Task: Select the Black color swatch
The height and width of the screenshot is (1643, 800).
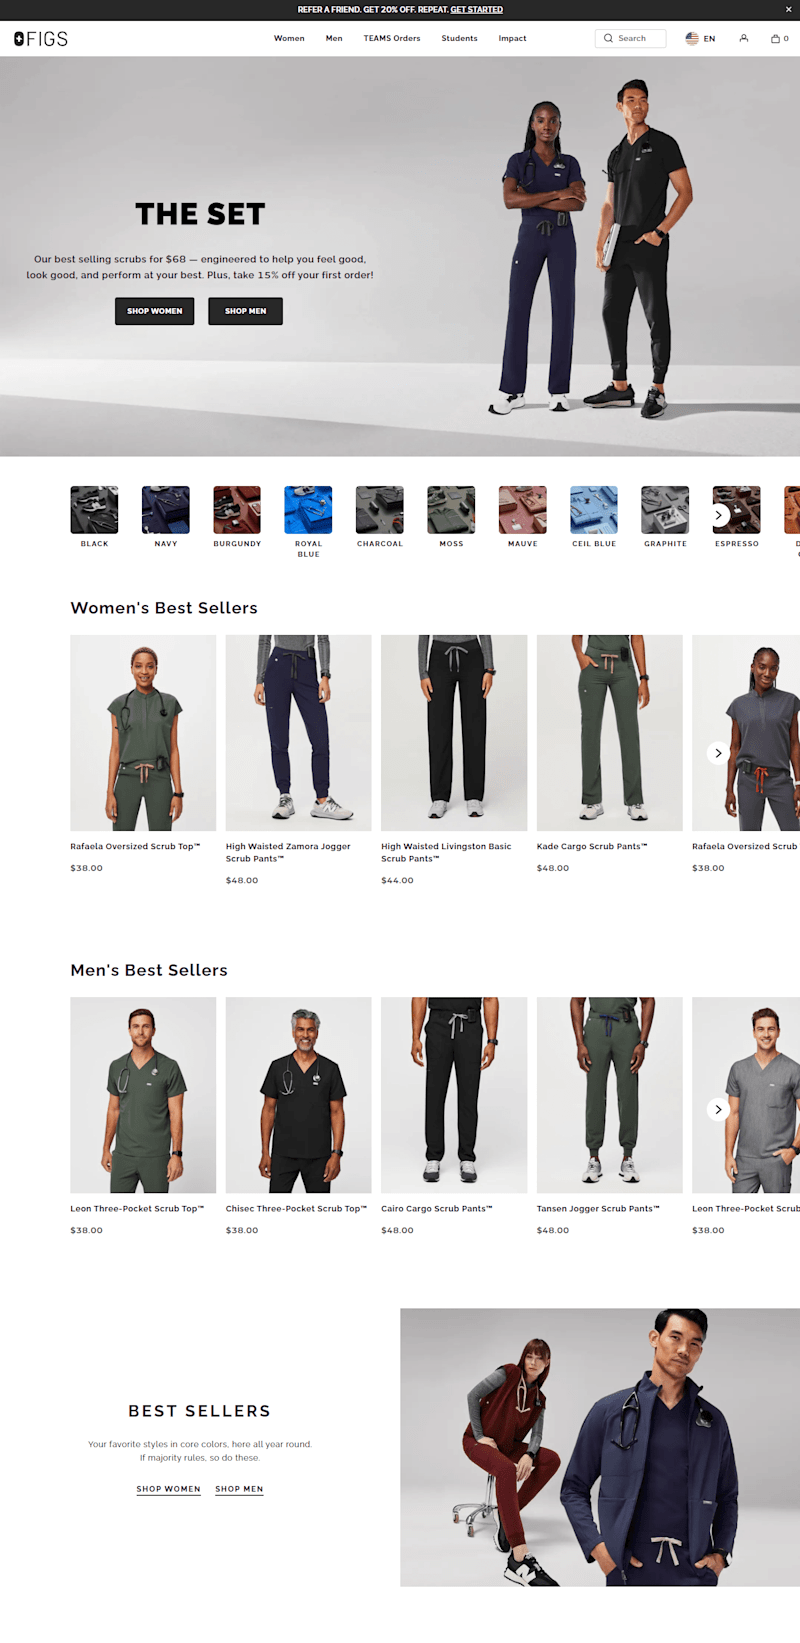Action: click(94, 510)
